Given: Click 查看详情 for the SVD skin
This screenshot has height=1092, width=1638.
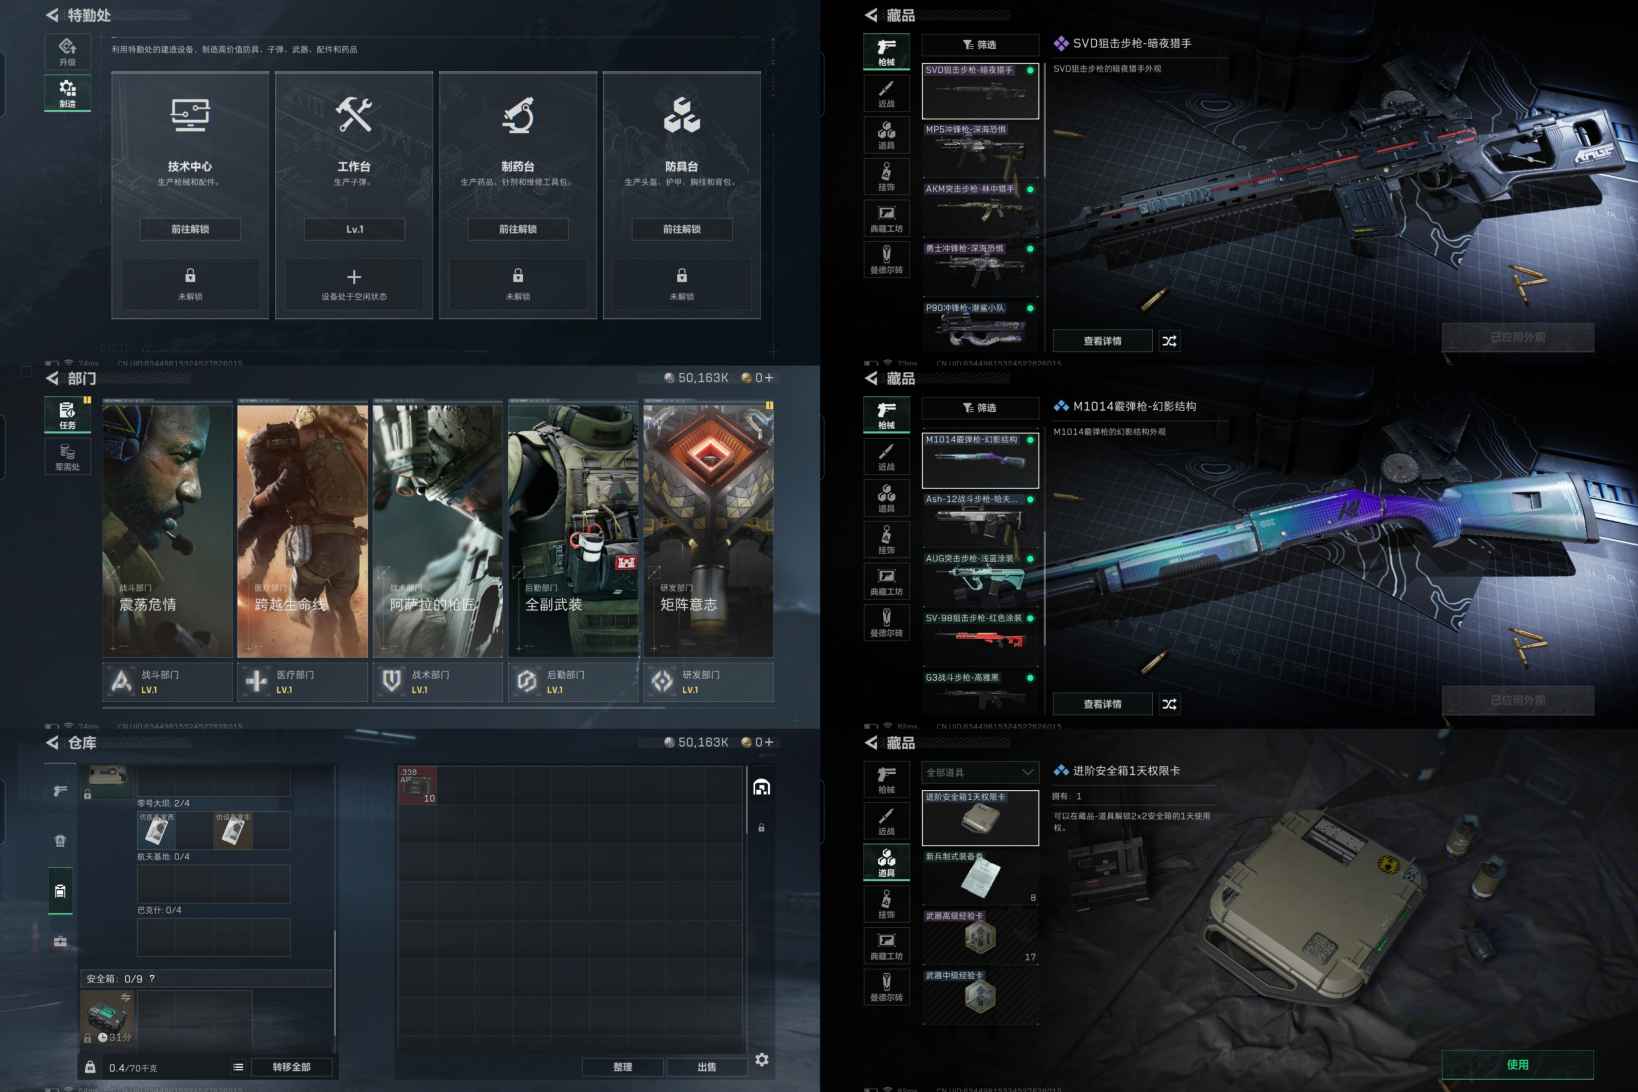Looking at the screenshot, I should [1103, 341].
